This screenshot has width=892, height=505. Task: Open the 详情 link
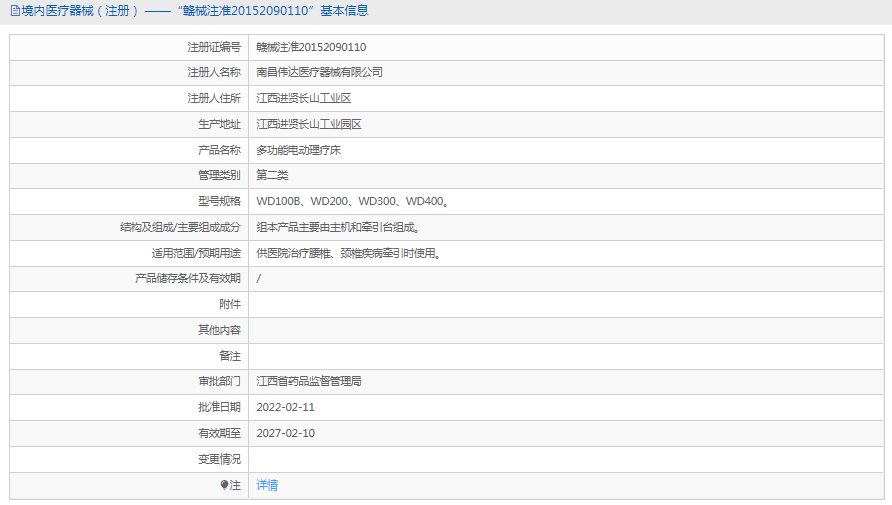267,485
